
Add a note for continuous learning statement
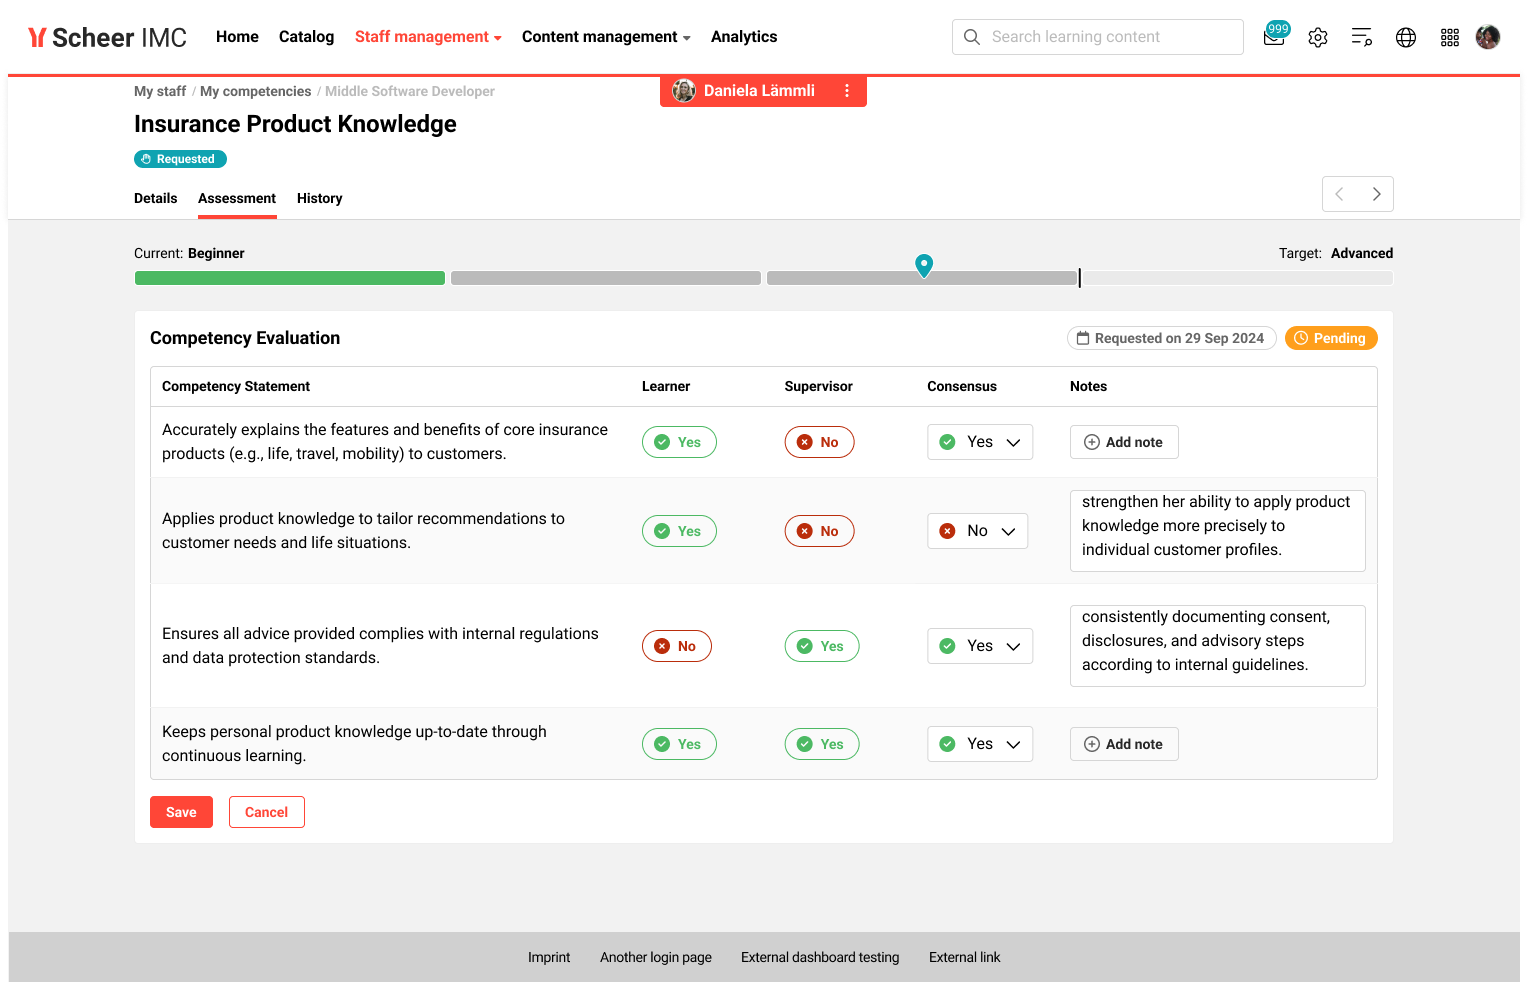pos(1124,743)
